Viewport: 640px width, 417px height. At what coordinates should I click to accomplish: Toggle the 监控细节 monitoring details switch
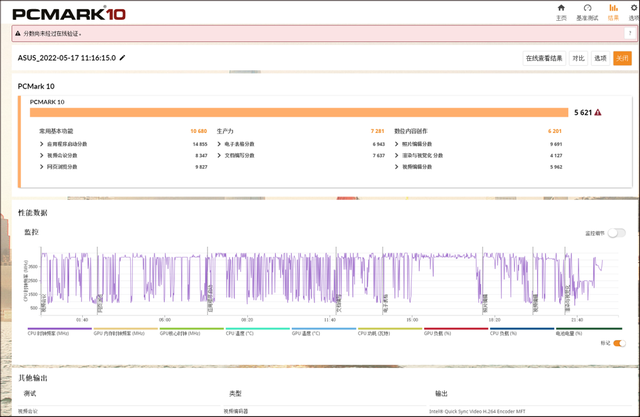tap(616, 233)
